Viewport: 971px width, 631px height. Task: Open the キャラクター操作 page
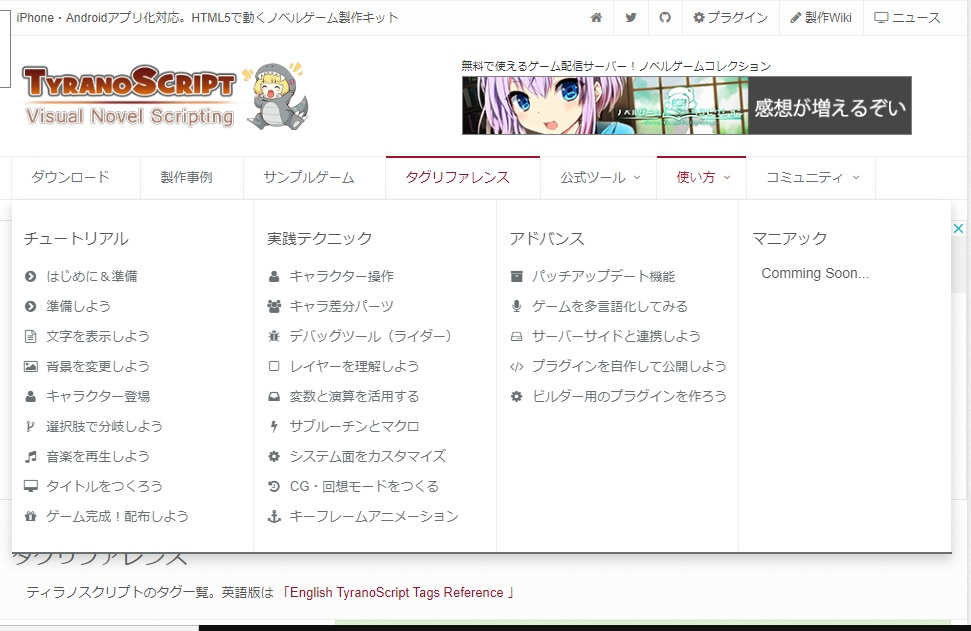click(342, 276)
